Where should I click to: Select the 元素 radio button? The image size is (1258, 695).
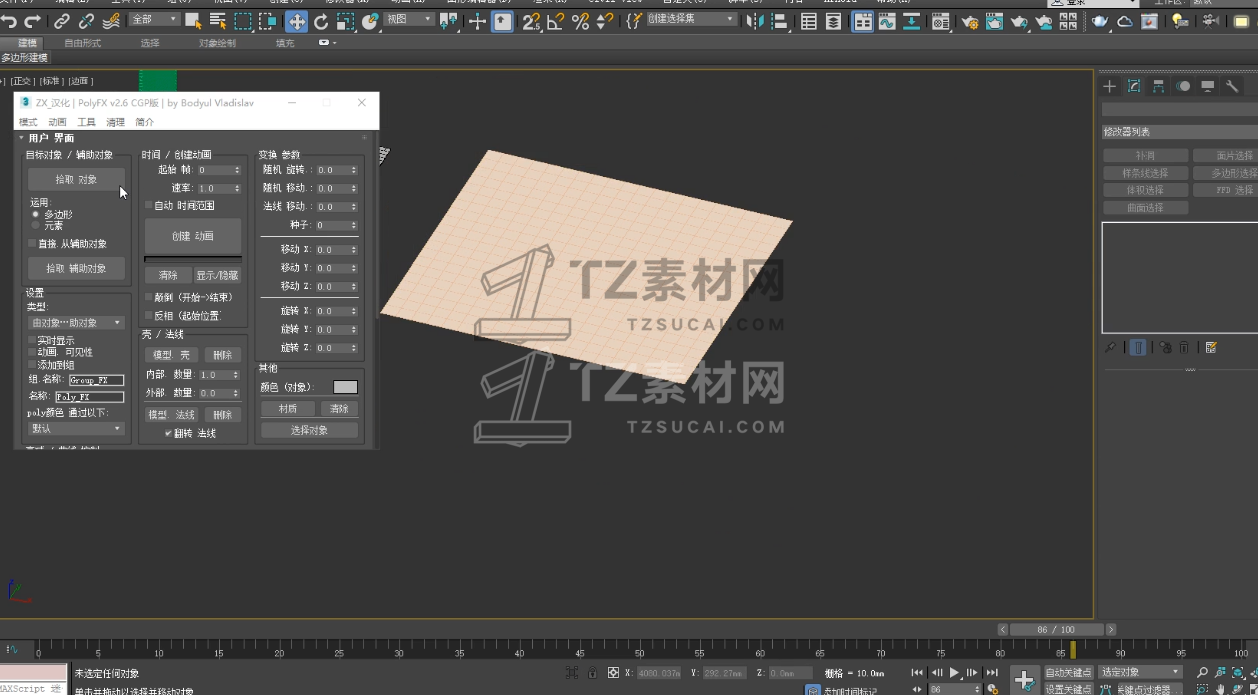(x=36, y=226)
